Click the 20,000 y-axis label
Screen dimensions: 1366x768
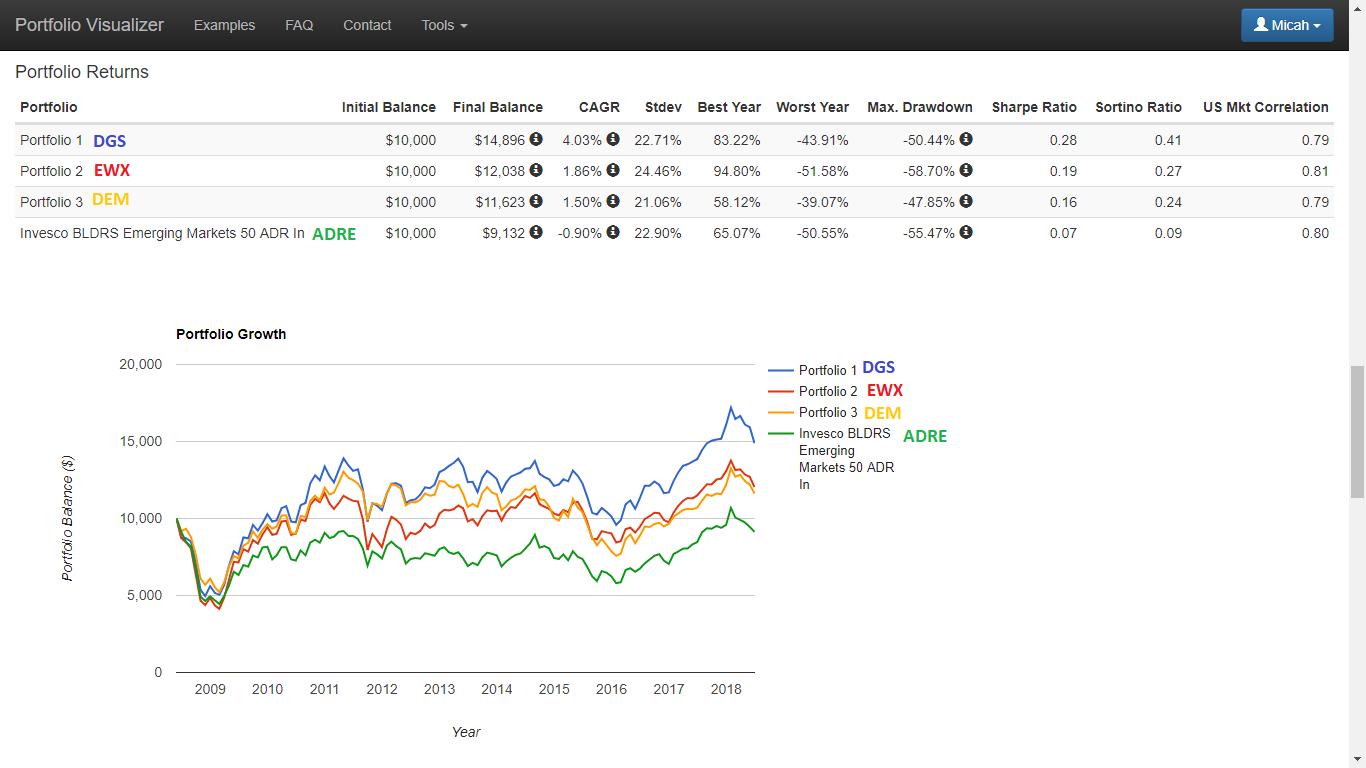141,364
